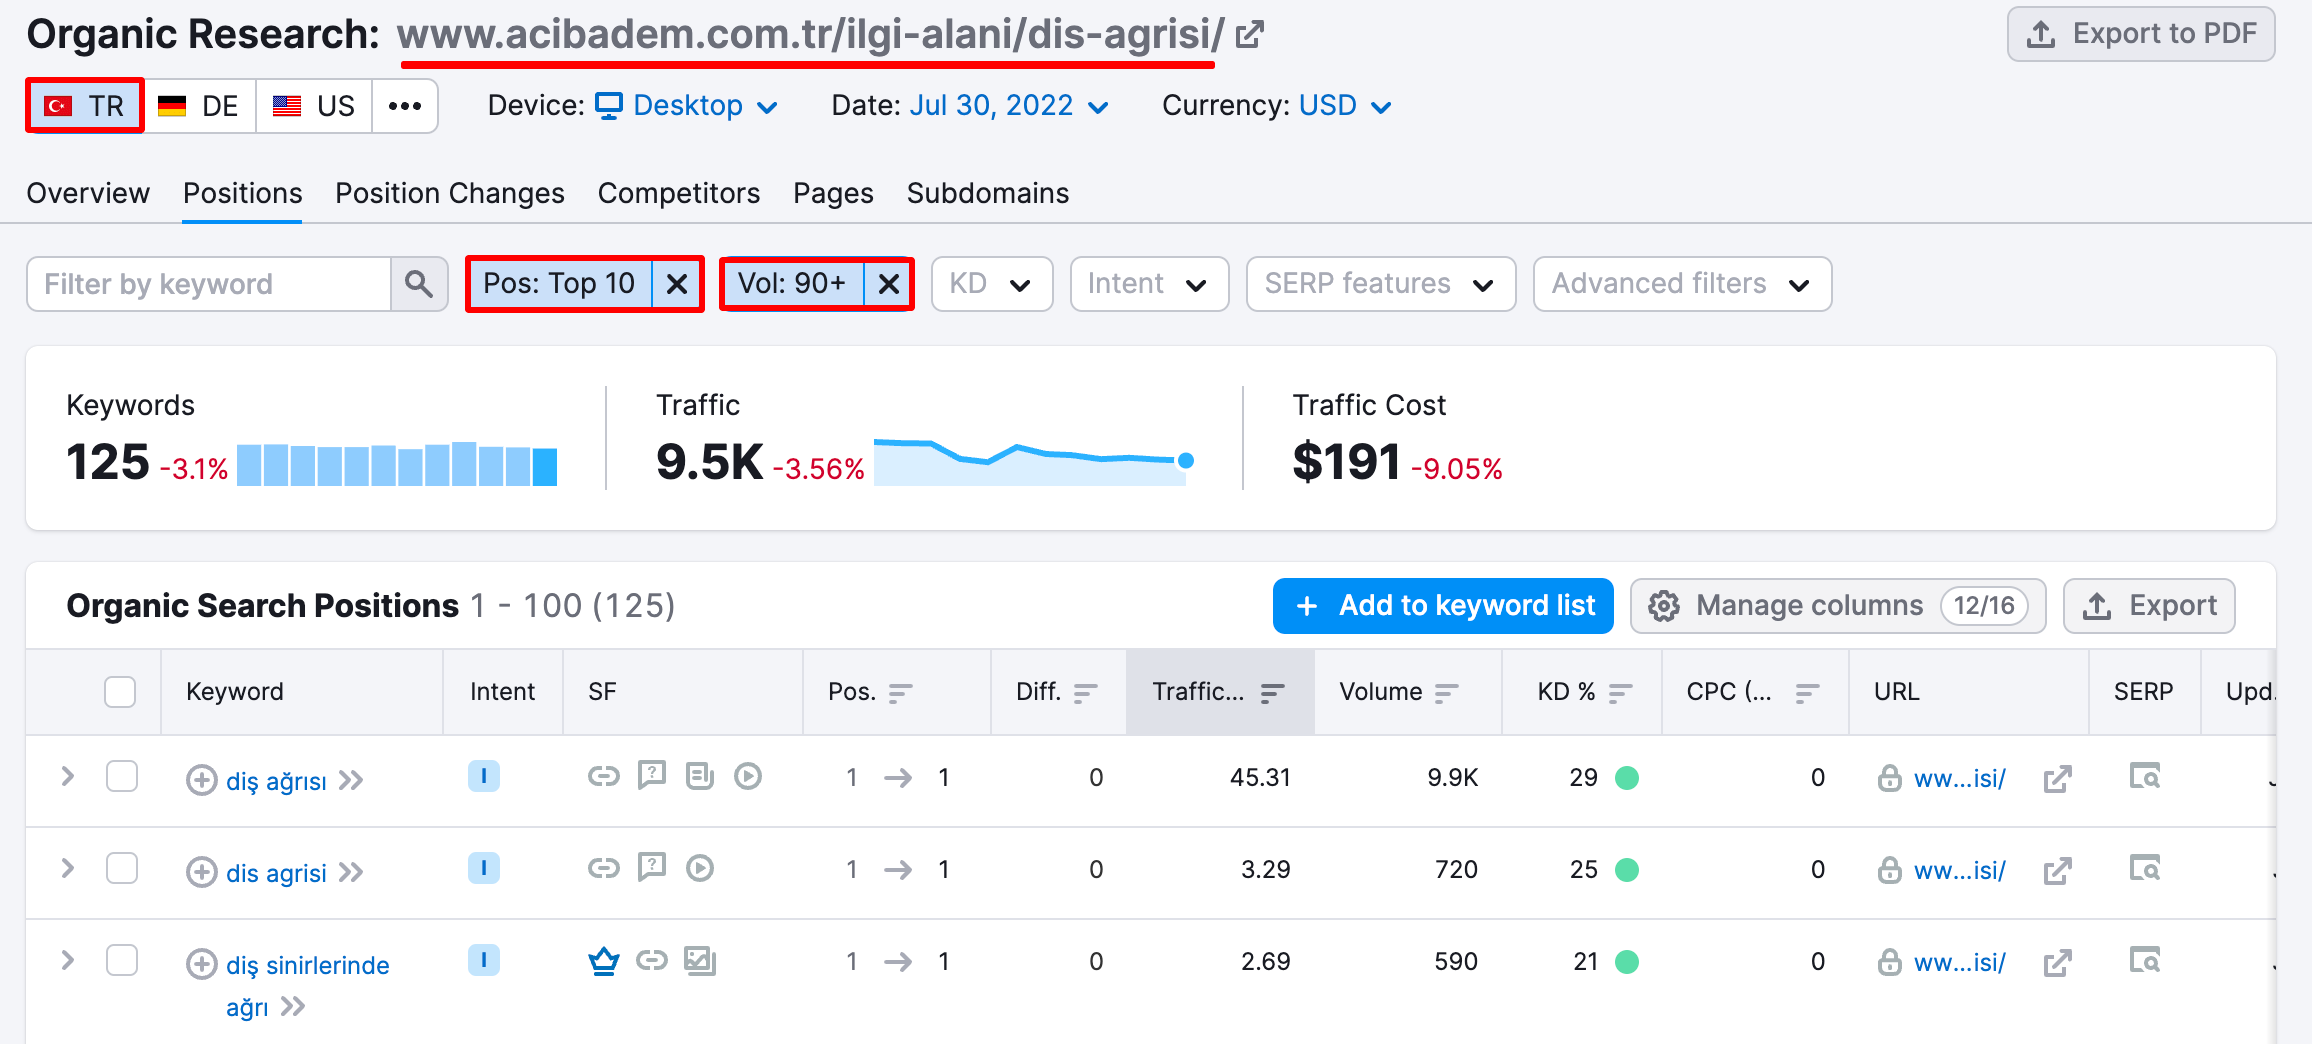Click featured question icon in diş ağrısı row

click(652, 775)
